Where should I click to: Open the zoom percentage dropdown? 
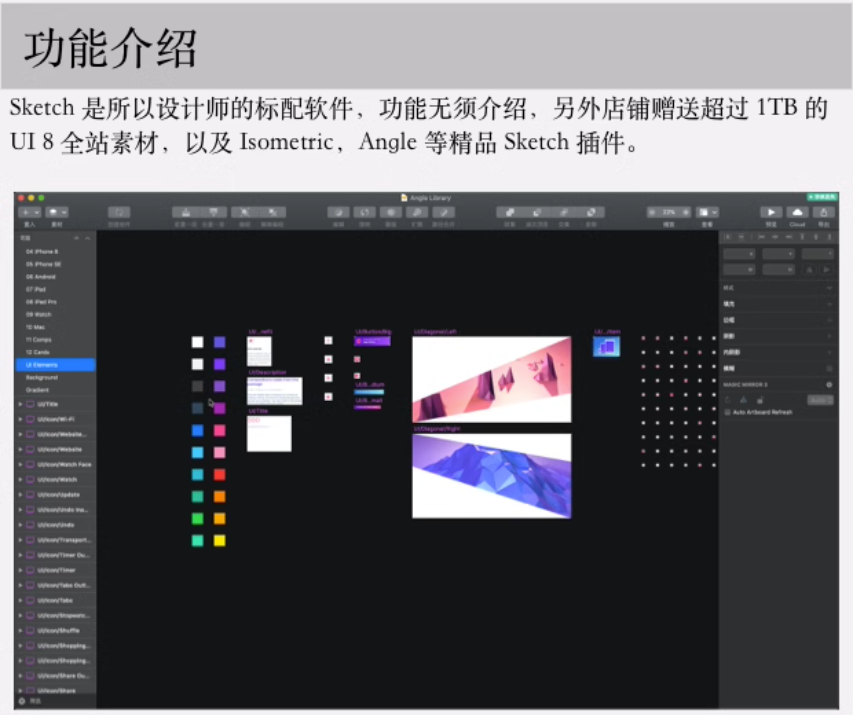[x=669, y=212]
